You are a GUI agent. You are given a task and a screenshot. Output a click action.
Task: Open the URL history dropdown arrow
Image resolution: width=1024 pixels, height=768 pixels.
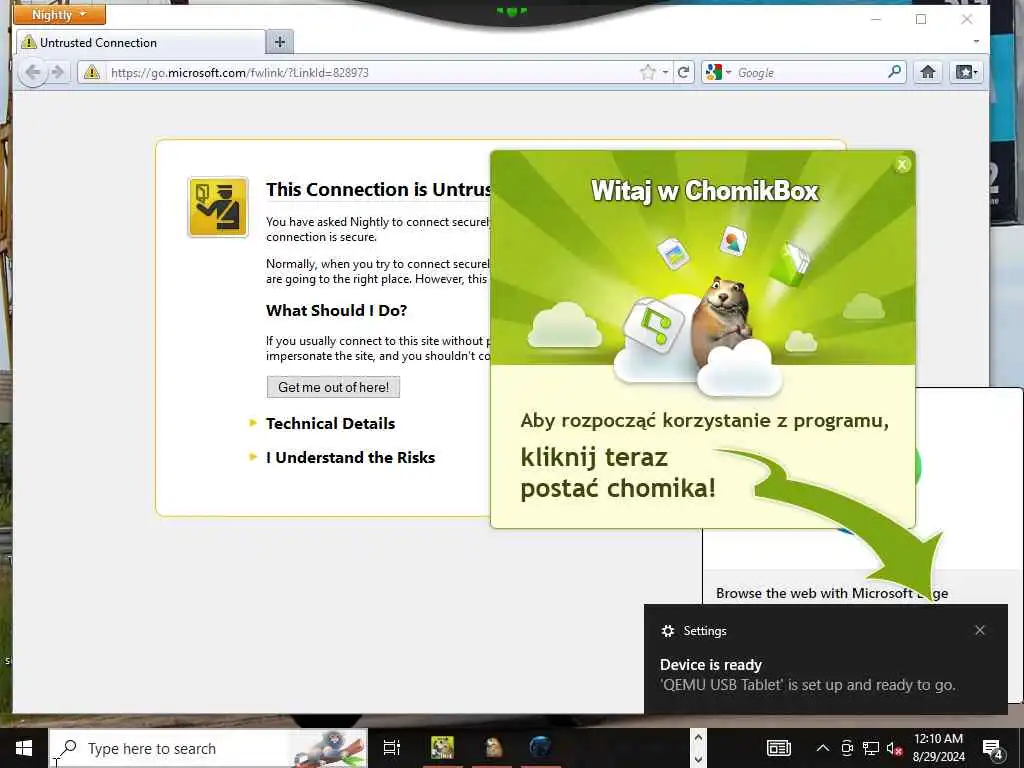tap(665, 72)
